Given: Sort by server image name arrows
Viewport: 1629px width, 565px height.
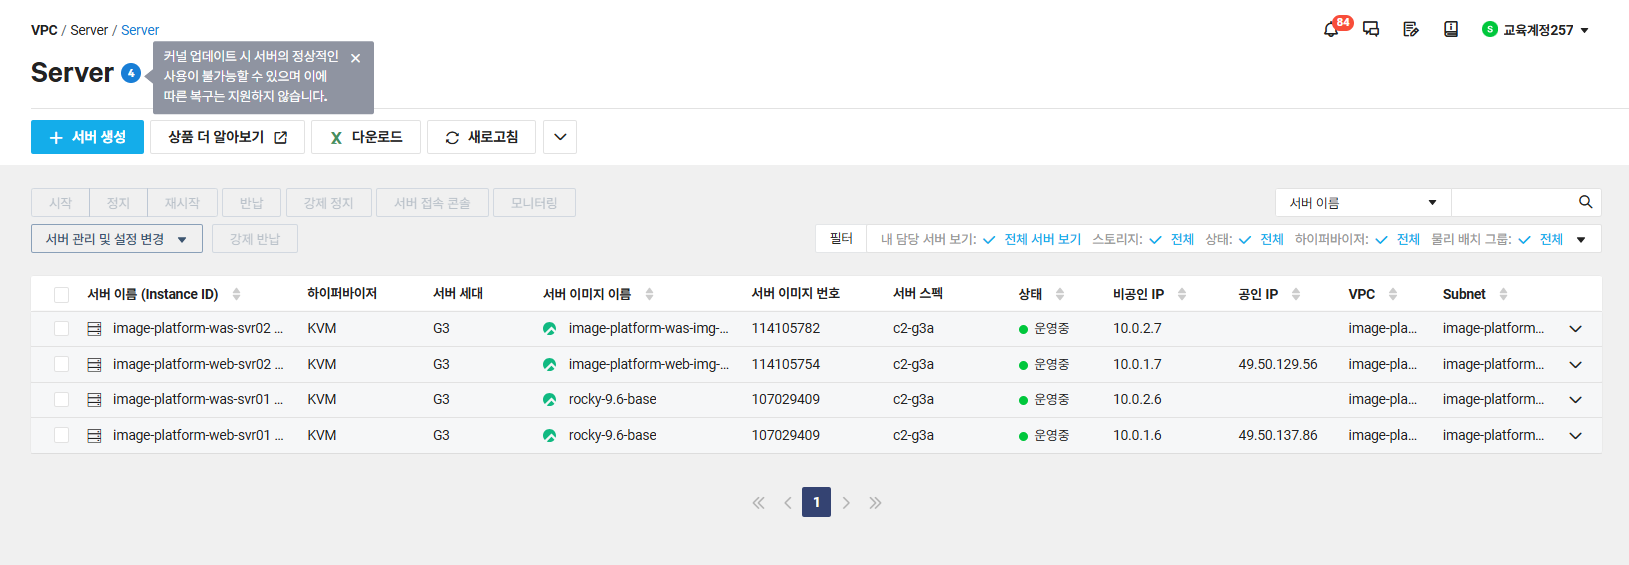Looking at the screenshot, I should (x=649, y=294).
